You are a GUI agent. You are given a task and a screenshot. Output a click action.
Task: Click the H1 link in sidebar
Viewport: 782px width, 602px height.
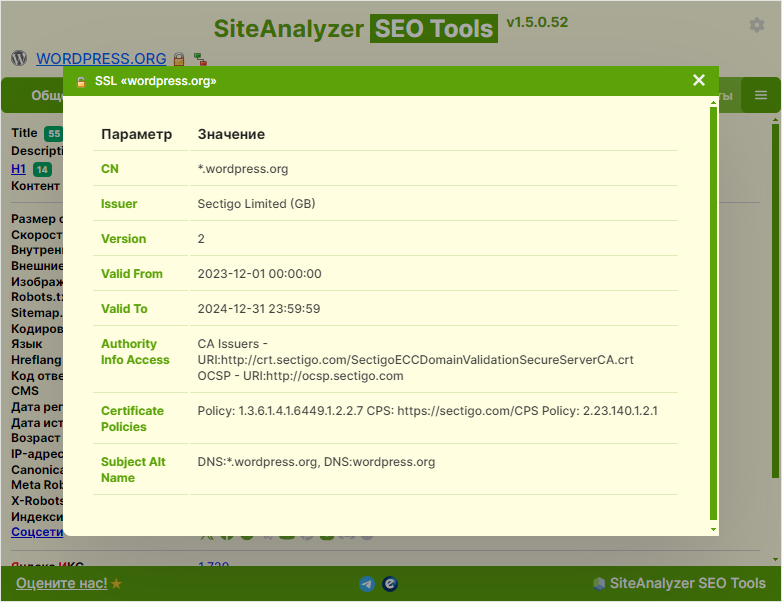coord(18,169)
